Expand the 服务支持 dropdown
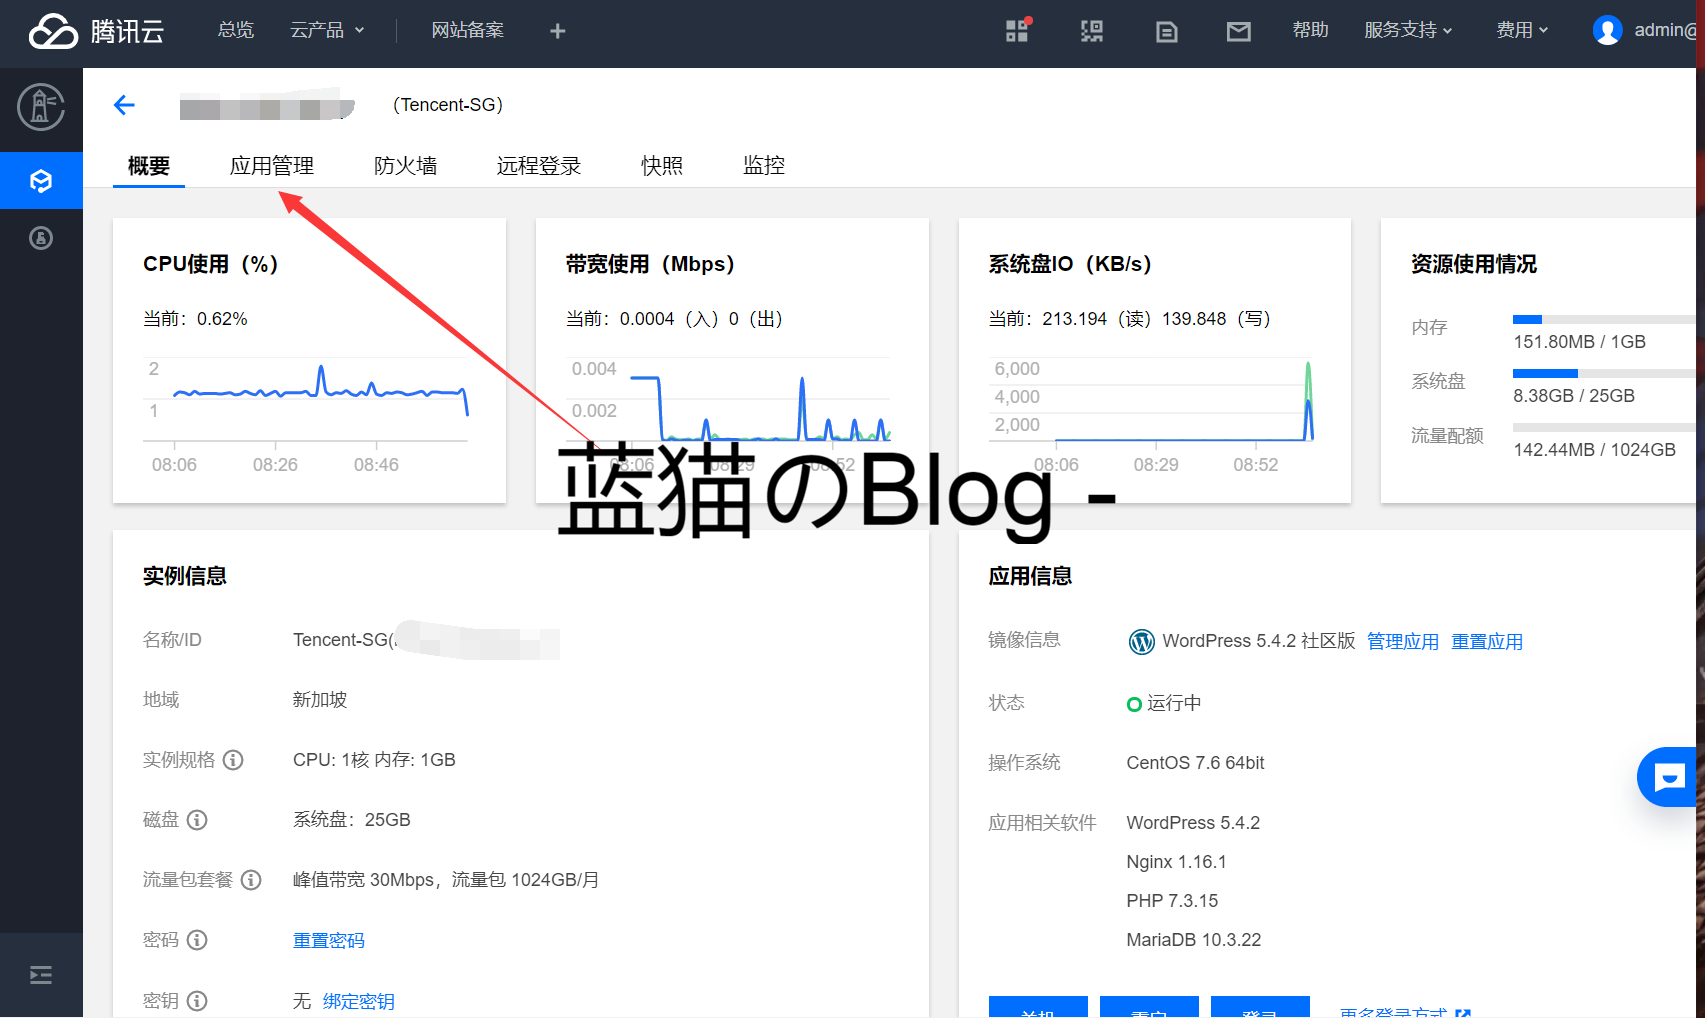Image resolution: width=1705 pixels, height=1018 pixels. 1408,31
